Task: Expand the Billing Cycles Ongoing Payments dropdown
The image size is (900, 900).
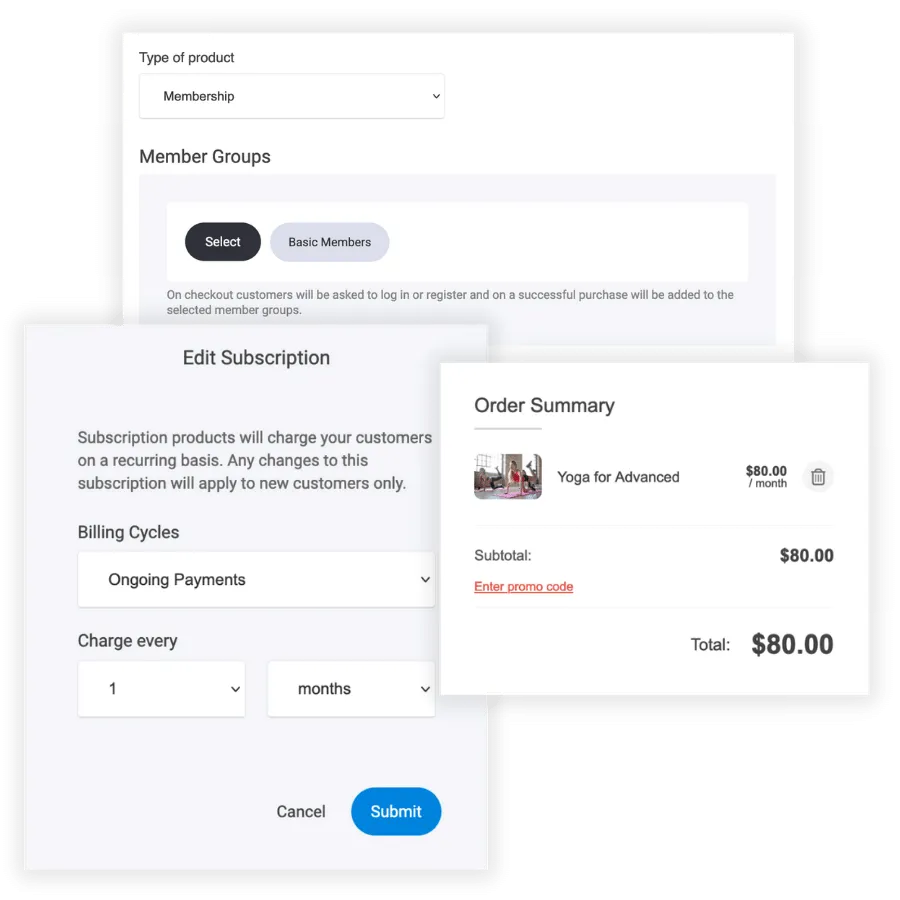Action: click(x=256, y=579)
